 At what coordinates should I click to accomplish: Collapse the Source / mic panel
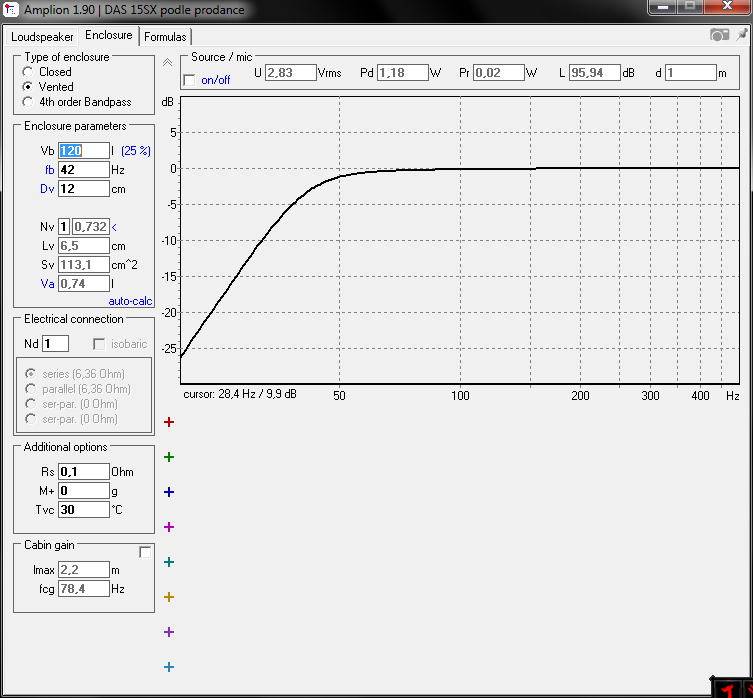[167, 62]
